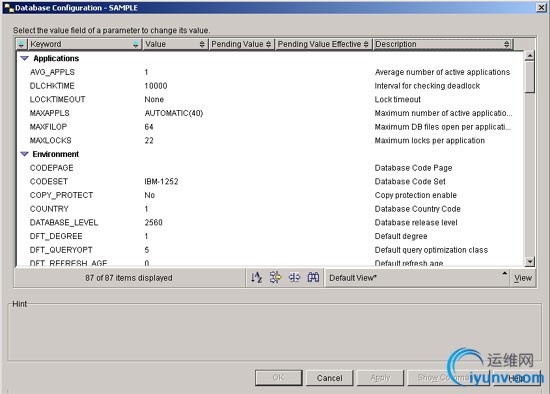The width and height of the screenshot is (550, 394).
Task: Click the scrollbar down arrow
Action: tap(529, 261)
